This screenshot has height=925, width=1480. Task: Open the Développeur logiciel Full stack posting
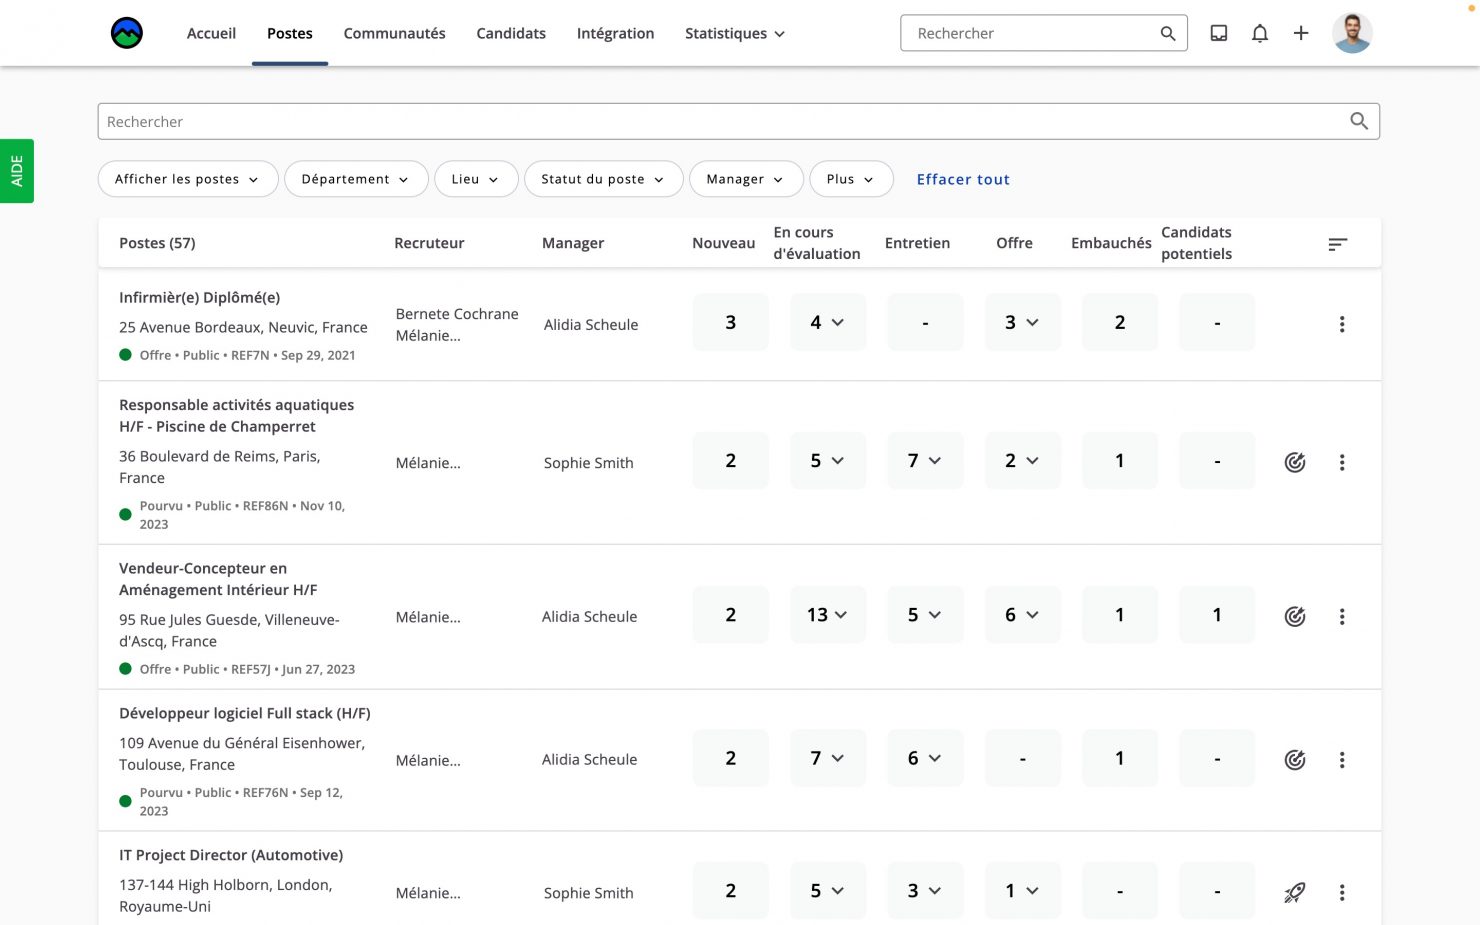coord(244,713)
